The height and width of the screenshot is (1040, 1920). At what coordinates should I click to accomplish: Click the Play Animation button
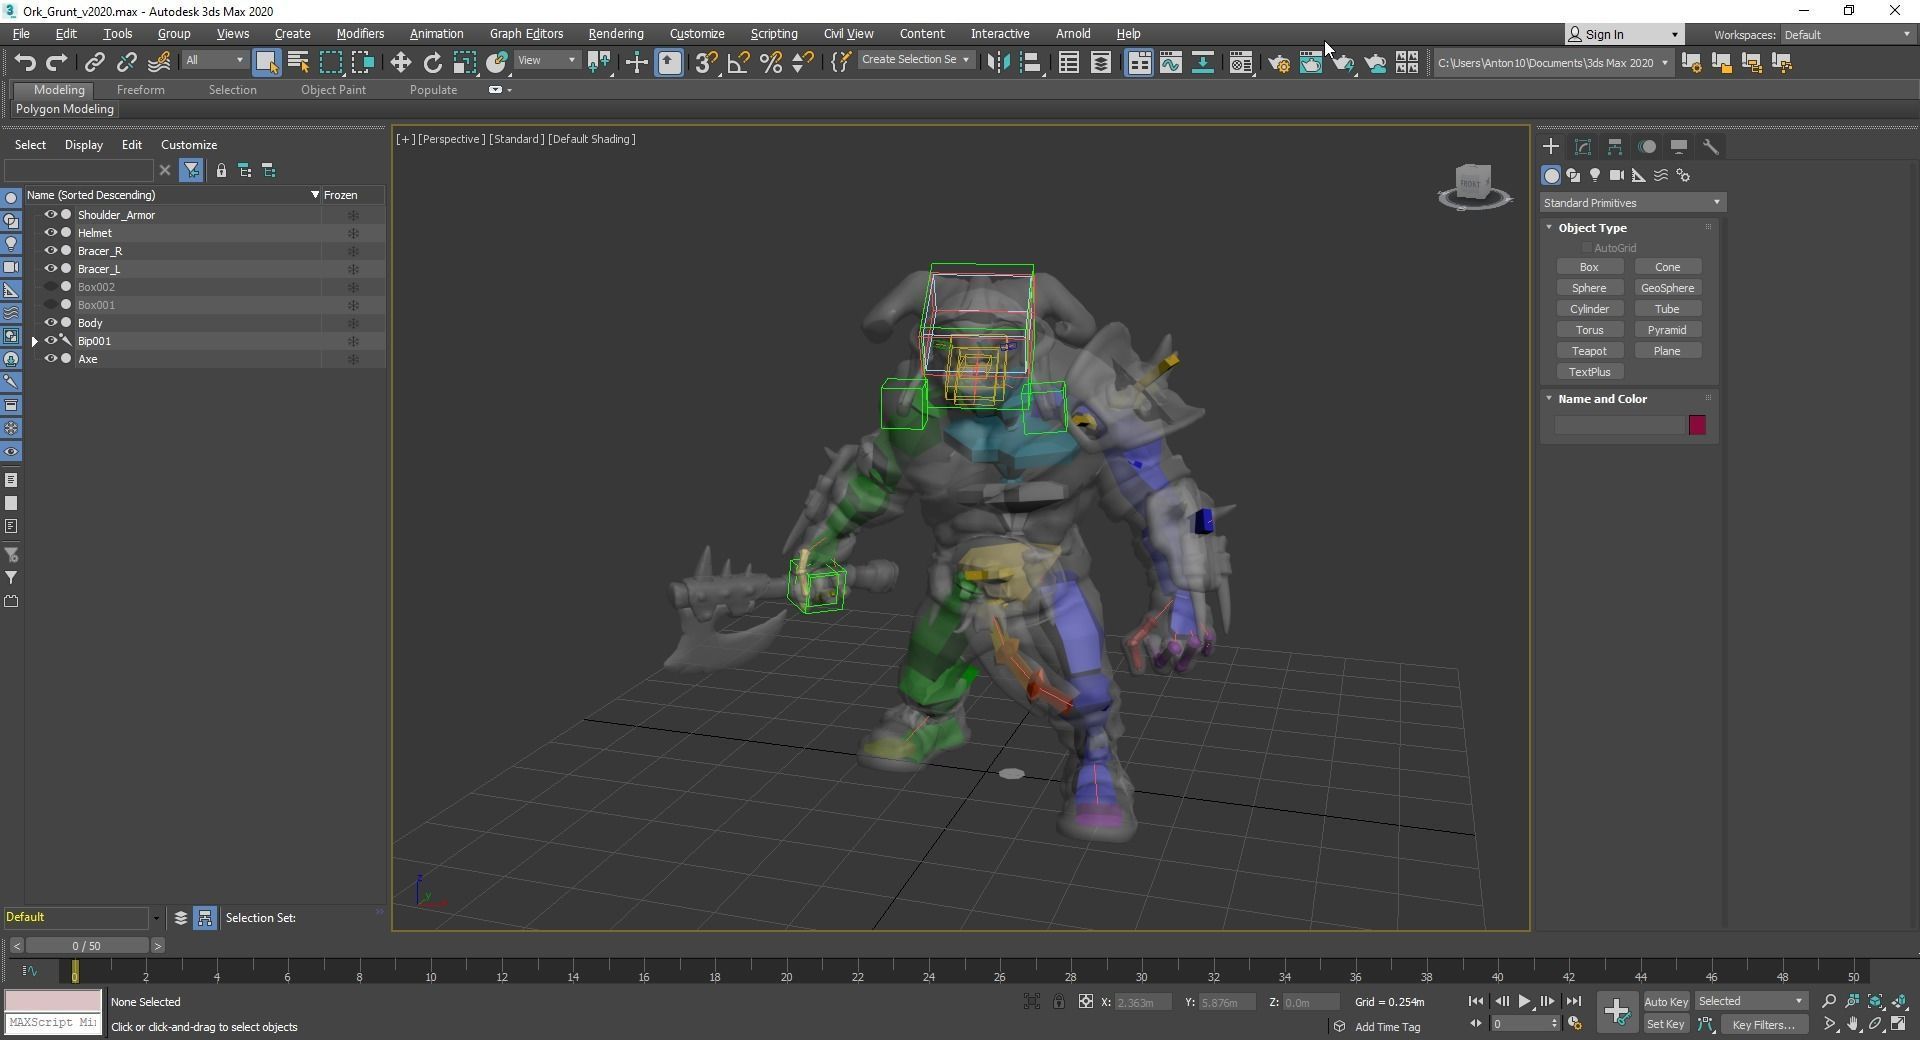[x=1524, y=1001]
